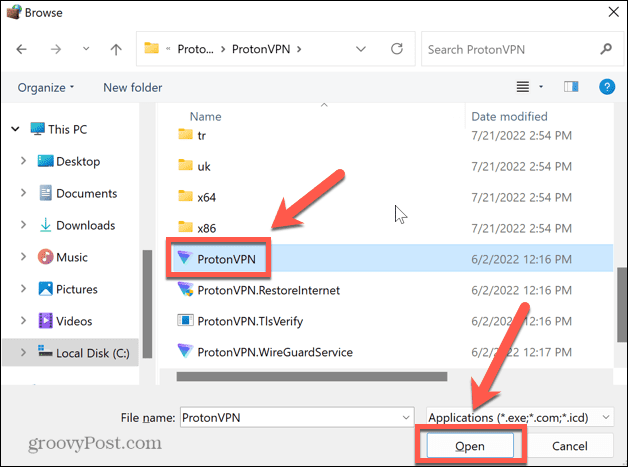Go back with the left arrow
628x467 pixels.
coord(21,49)
